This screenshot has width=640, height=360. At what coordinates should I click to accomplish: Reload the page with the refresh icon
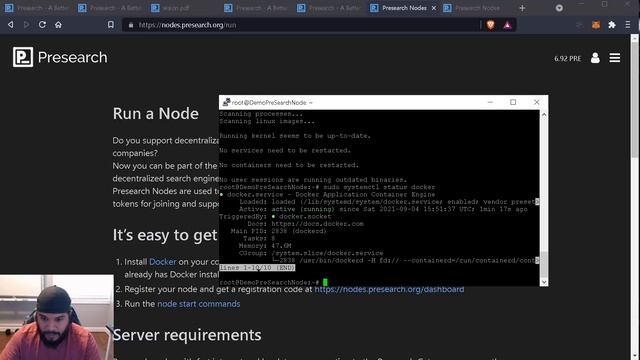(x=42, y=25)
